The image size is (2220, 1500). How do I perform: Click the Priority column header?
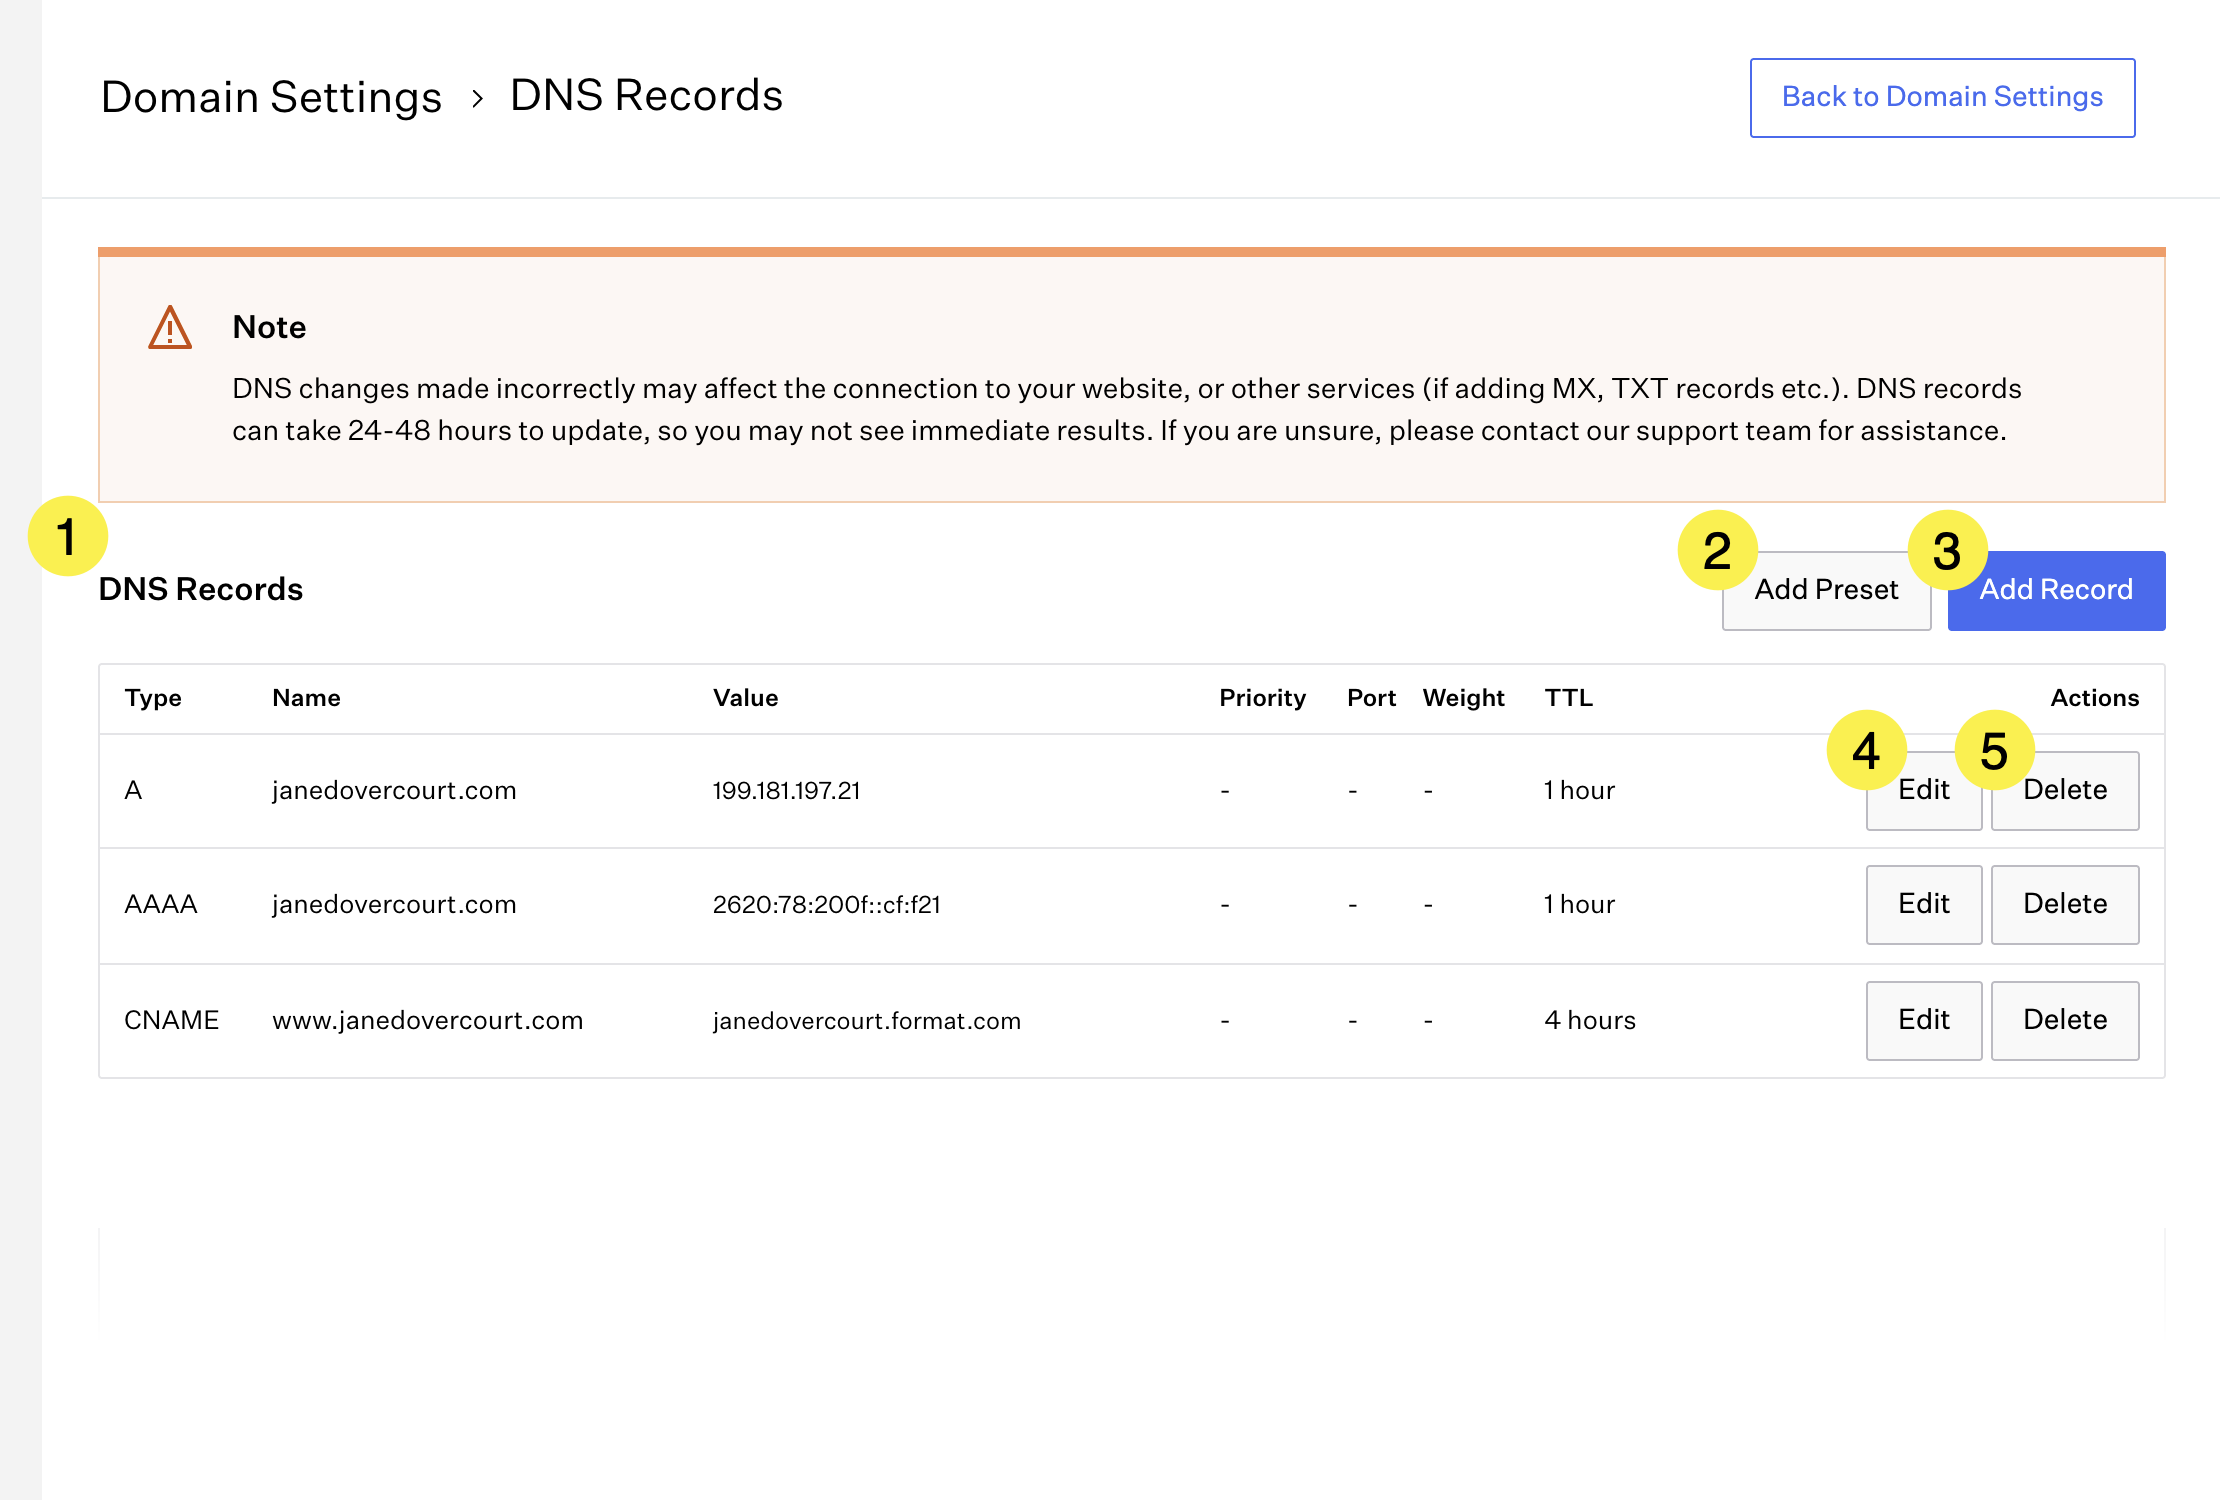coord(1262,698)
